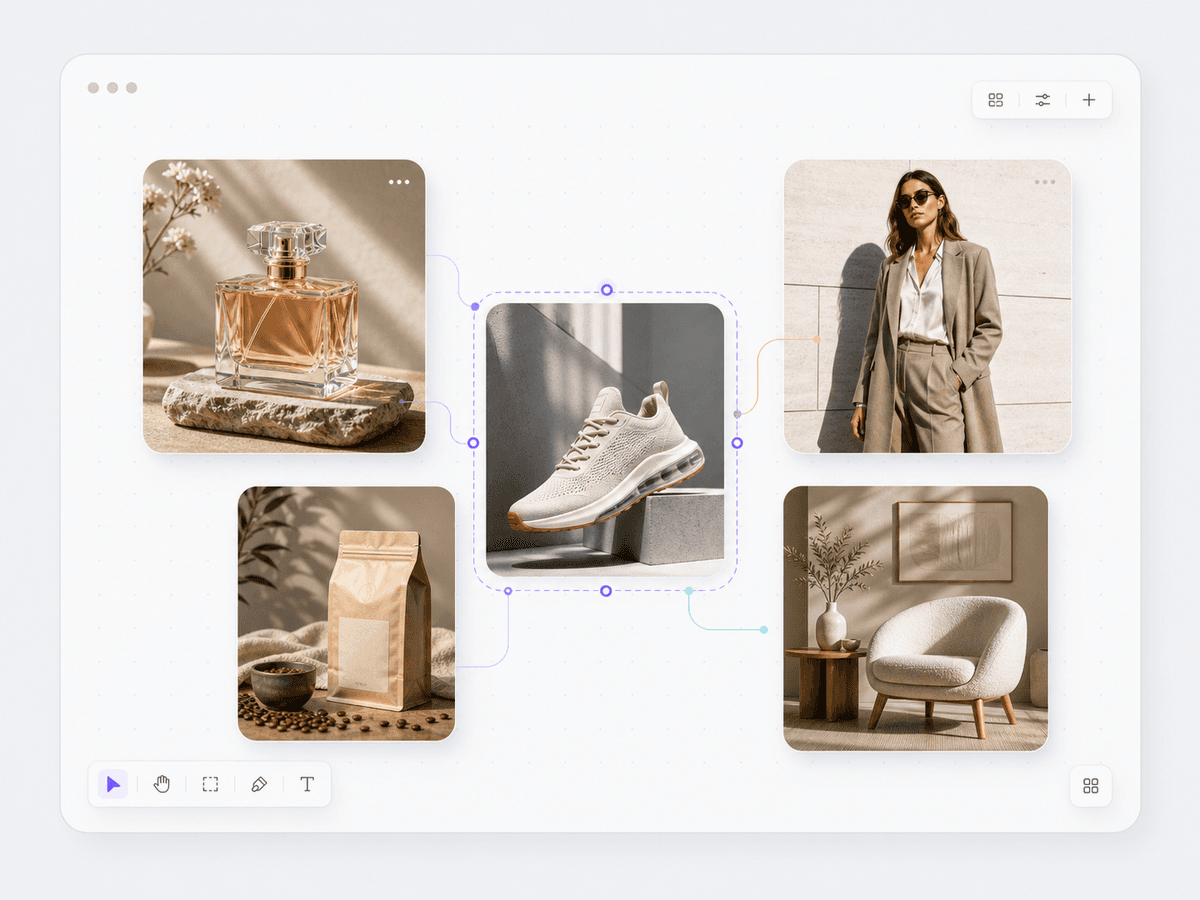Select the coffee bag image card
The image size is (1200, 900).
coord(346,614)
